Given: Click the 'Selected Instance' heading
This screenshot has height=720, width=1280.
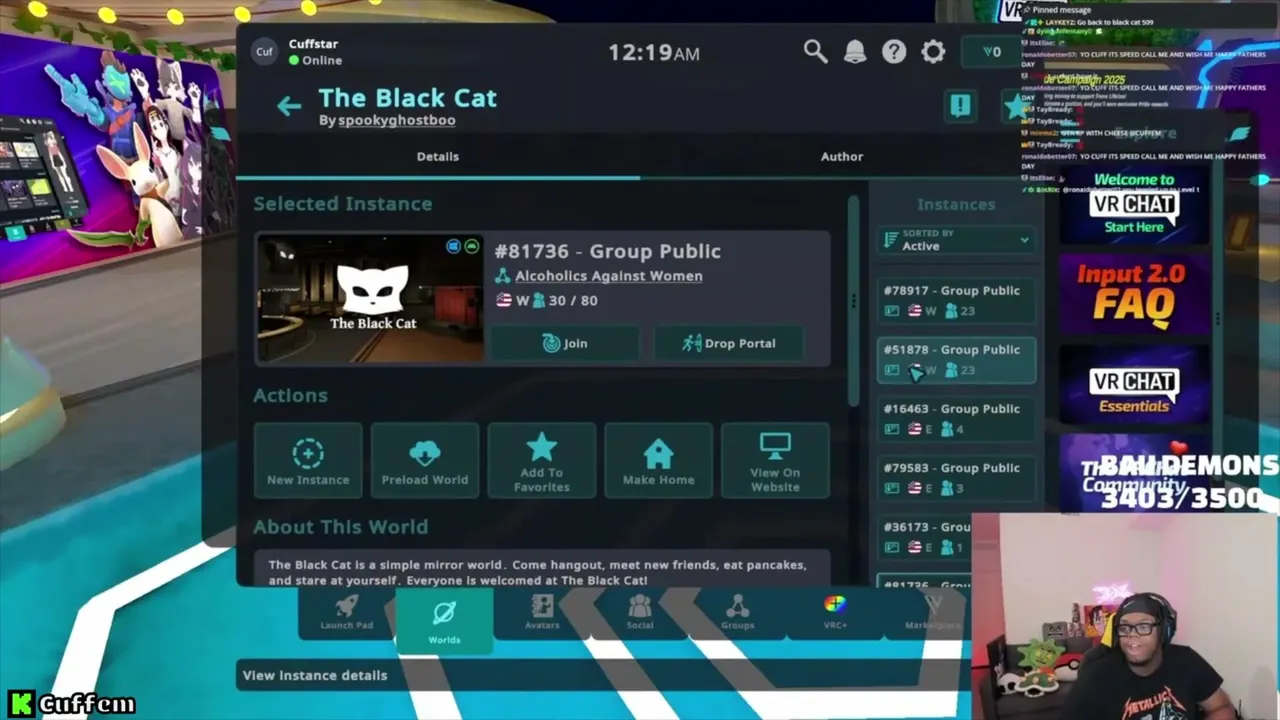Looking at the screenshot, I should click(x=343, y=204).
